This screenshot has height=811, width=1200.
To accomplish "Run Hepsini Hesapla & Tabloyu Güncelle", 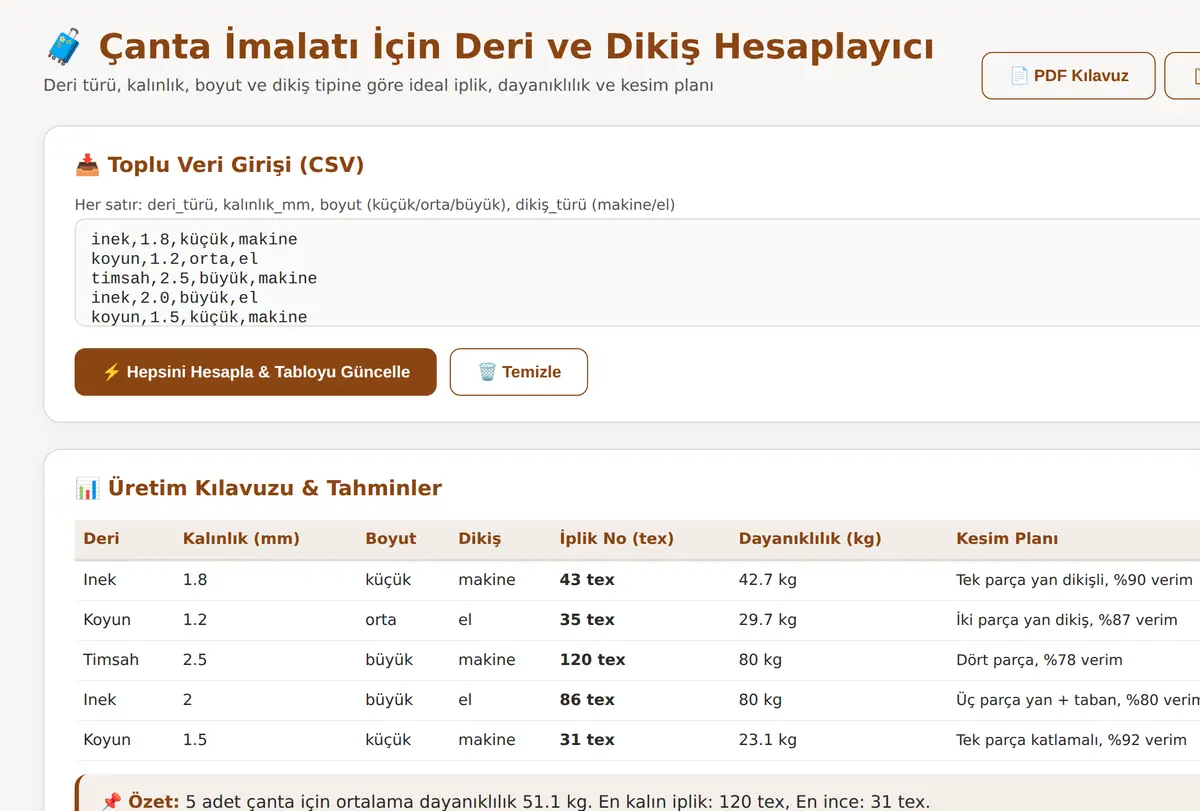I will click(256, 372).
